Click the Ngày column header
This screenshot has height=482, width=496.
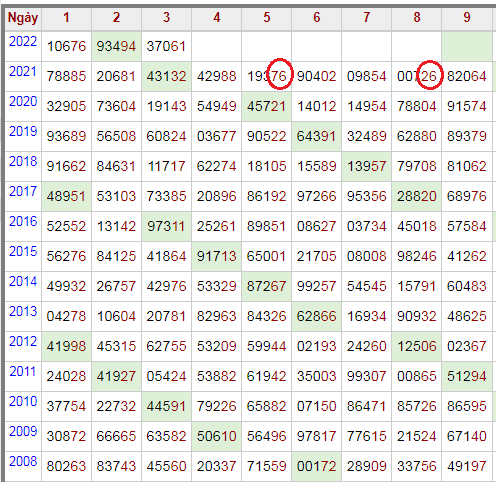pyautogui.click(x=23, y=18)
